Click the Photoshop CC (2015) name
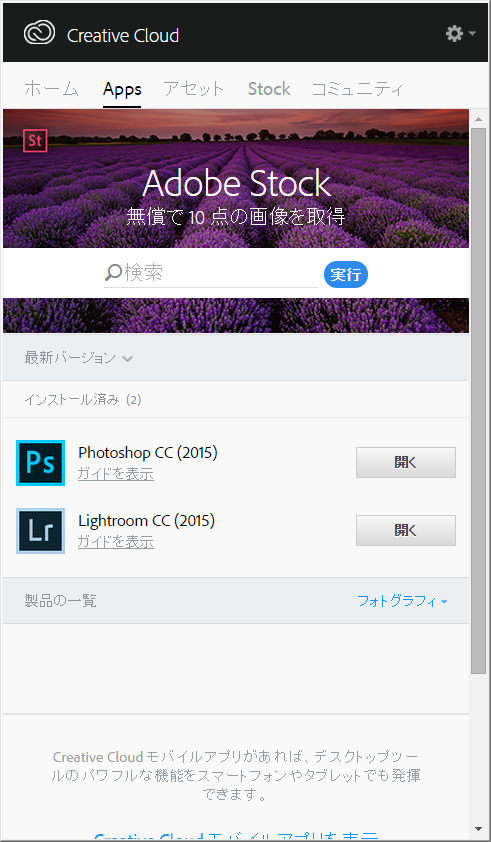Image resolution: width=491 pixels, height=842 pixels. 148,453
